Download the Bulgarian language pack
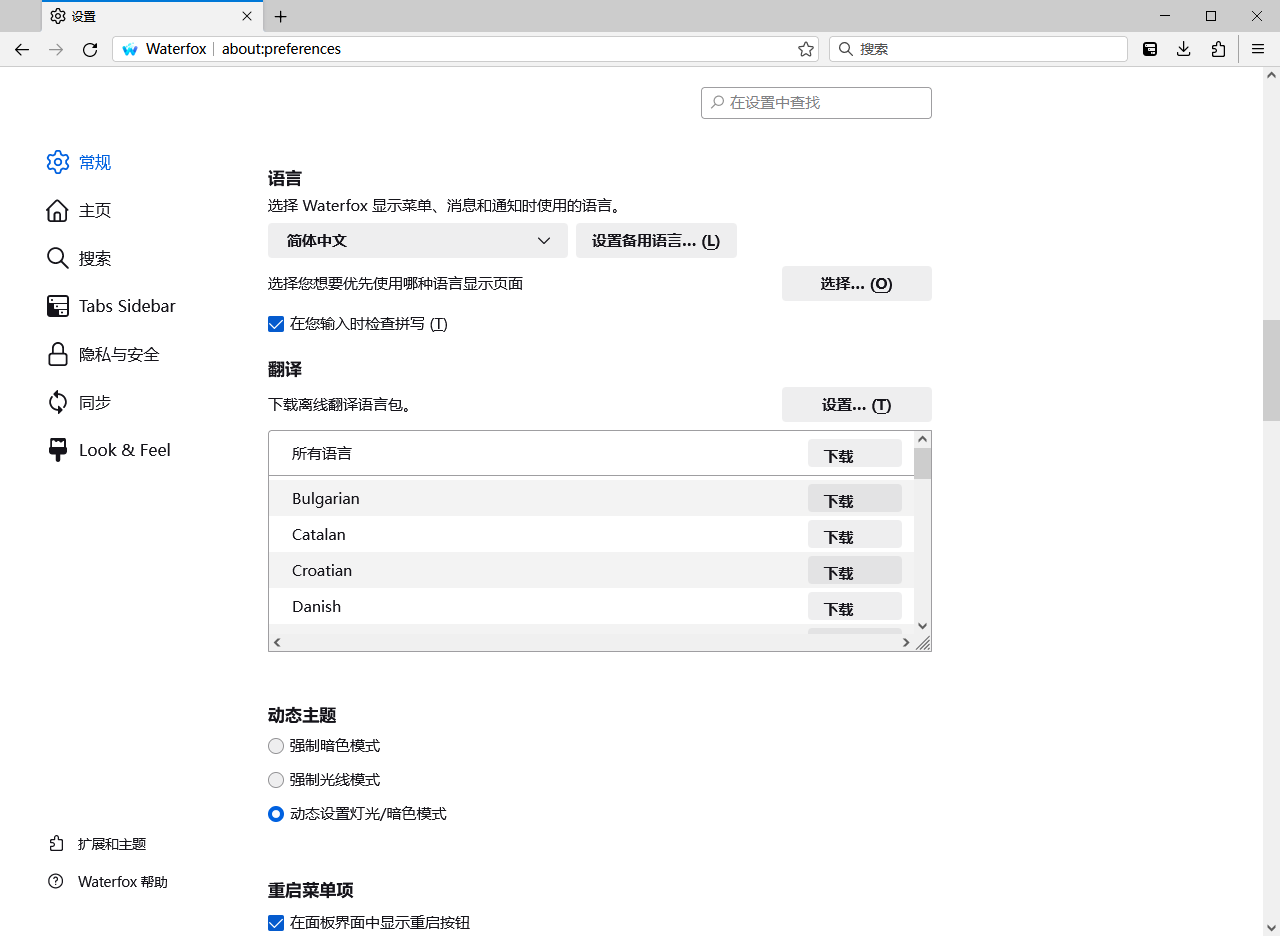 tap(855, 499)
